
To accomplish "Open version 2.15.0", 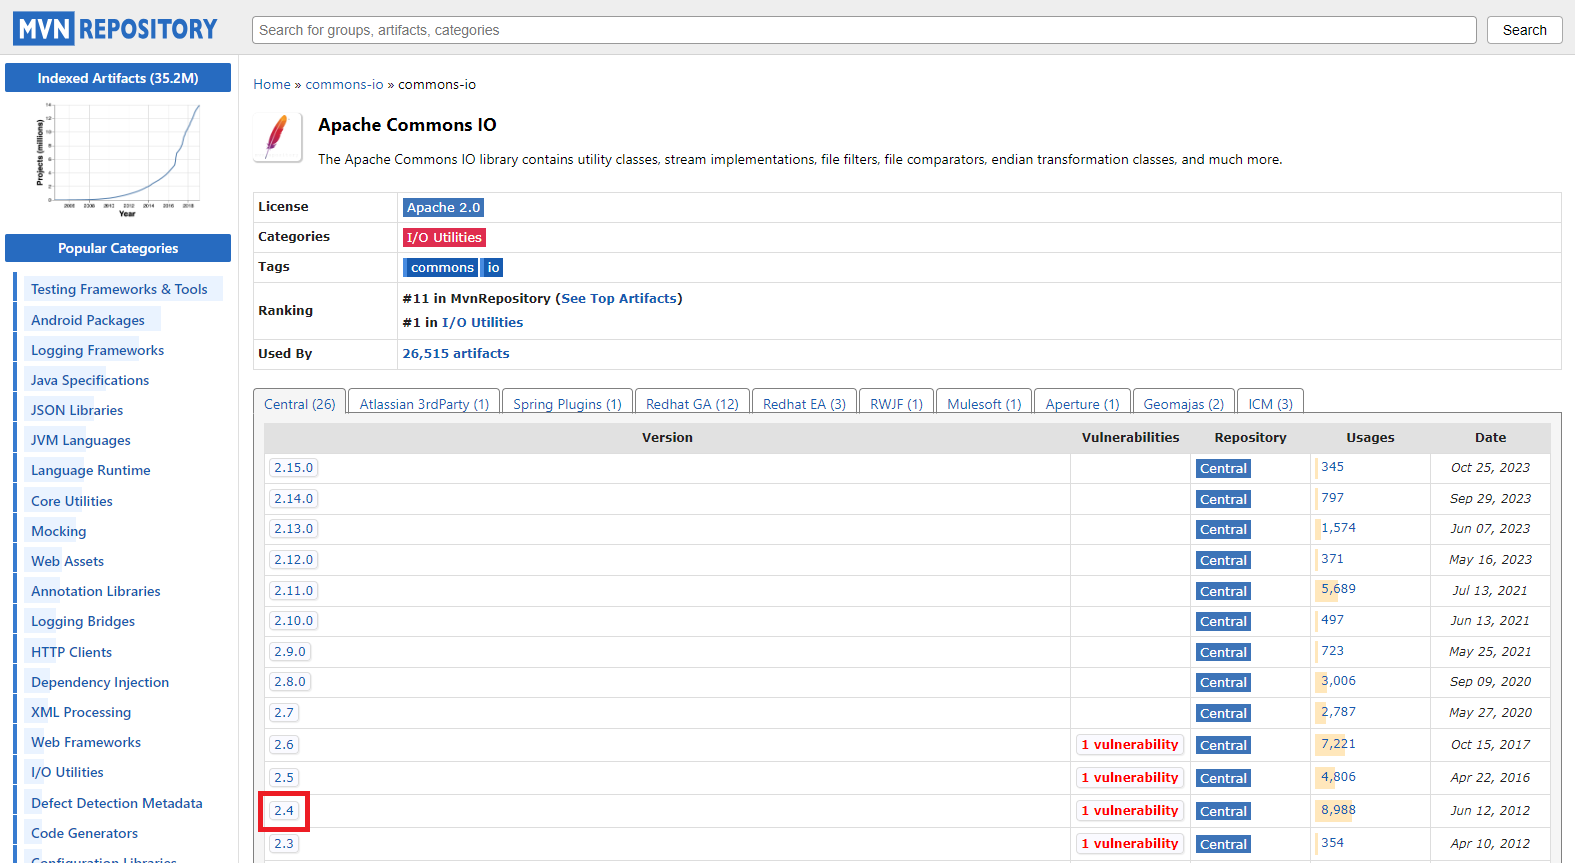I will tap(293, 468).
